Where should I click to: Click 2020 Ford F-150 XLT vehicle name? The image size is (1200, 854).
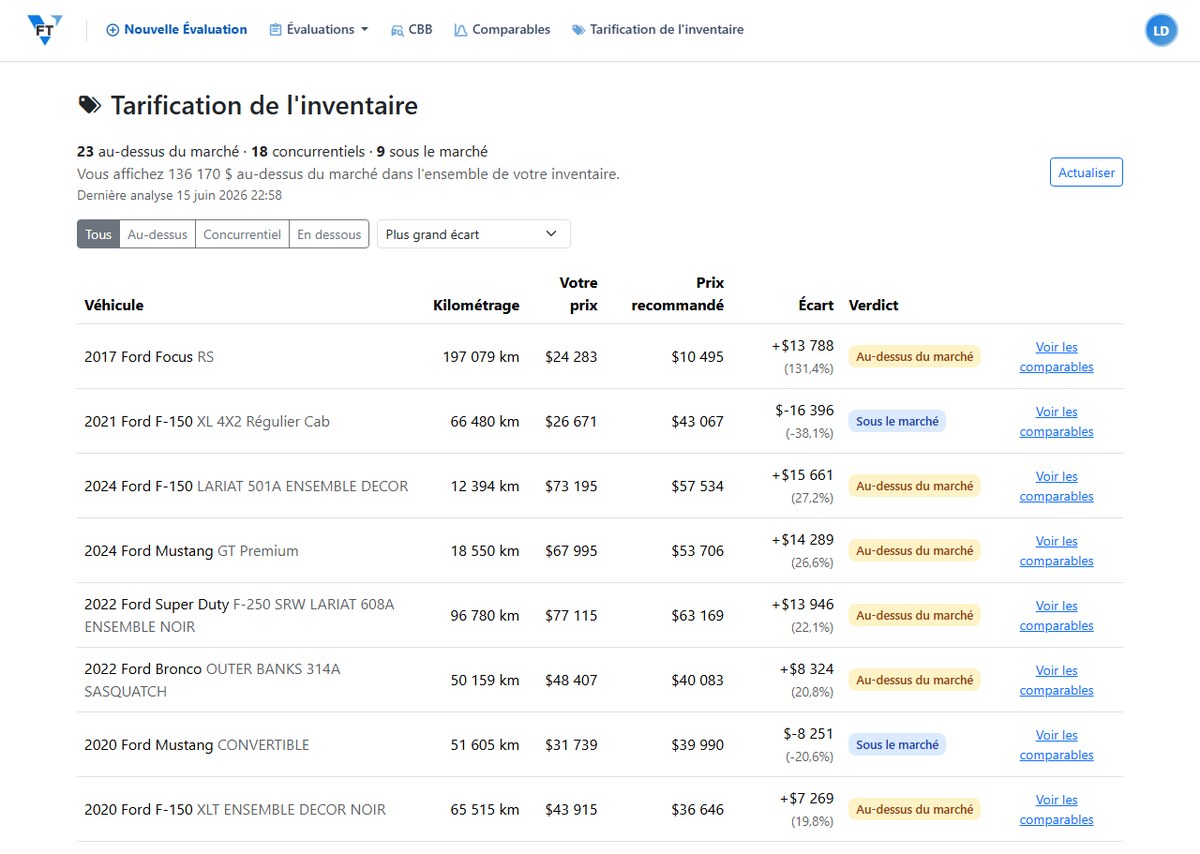point(235,810)
